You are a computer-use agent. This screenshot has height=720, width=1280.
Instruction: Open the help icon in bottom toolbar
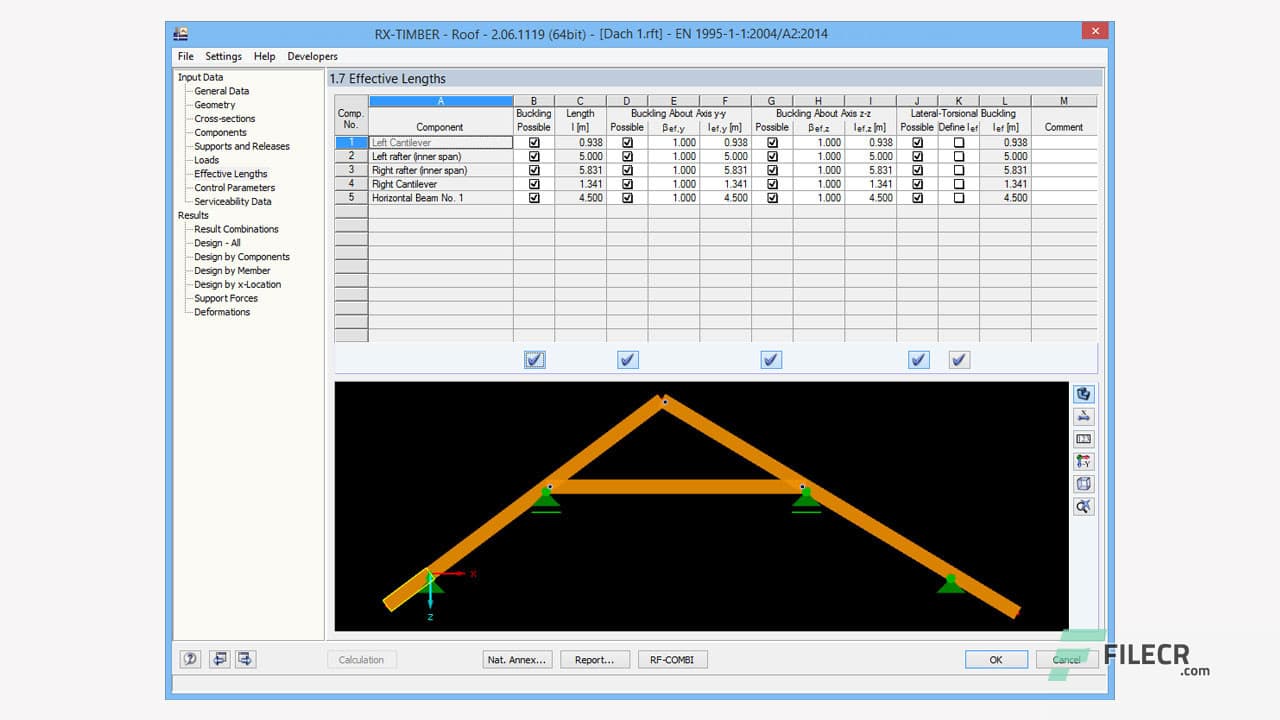coord(190,659)
